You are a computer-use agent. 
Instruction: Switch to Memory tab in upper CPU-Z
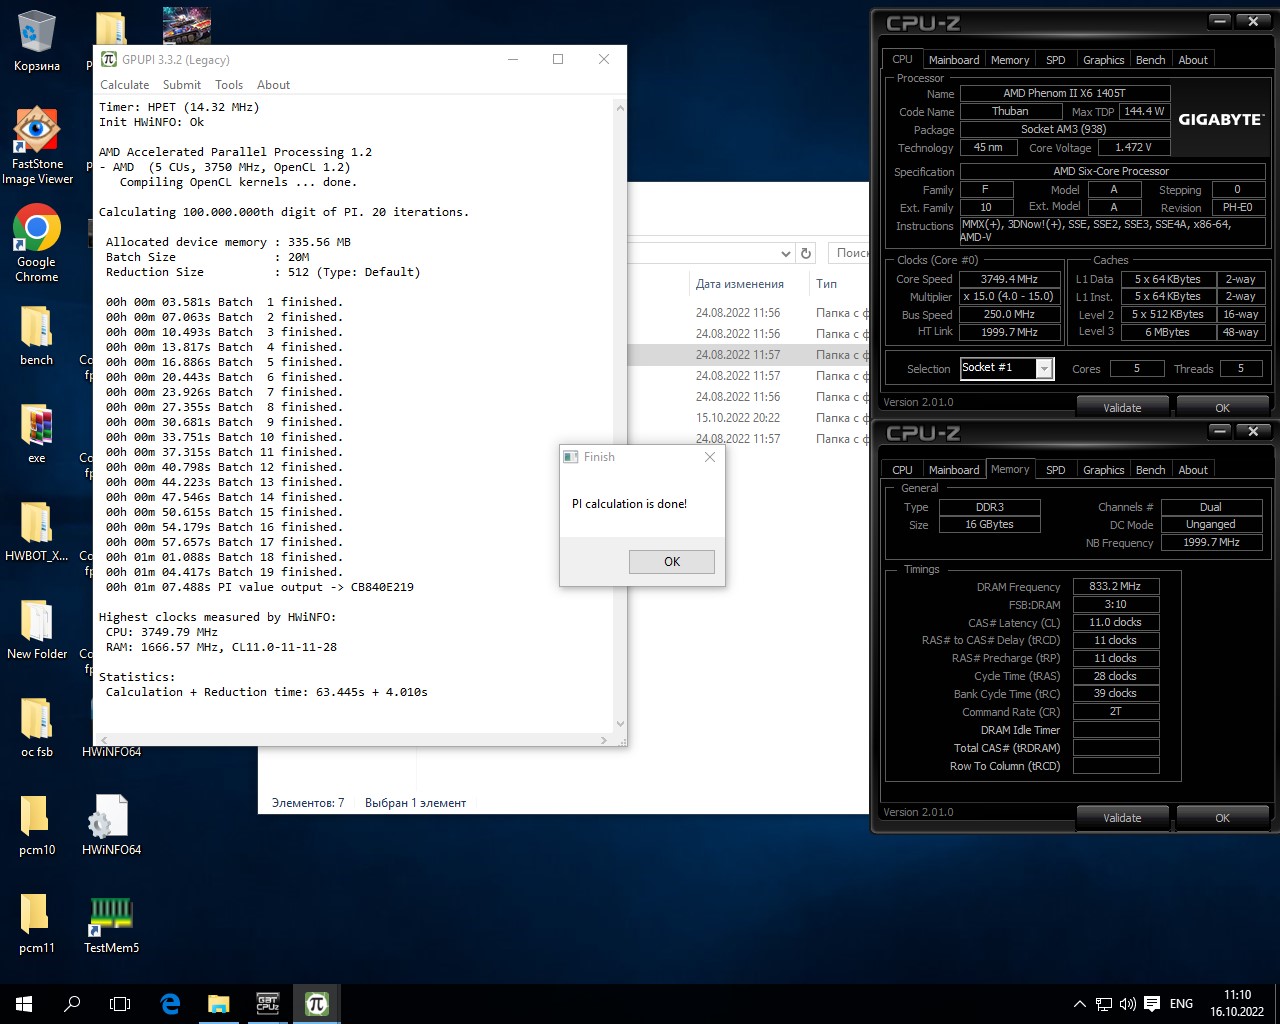point(1010,60)
